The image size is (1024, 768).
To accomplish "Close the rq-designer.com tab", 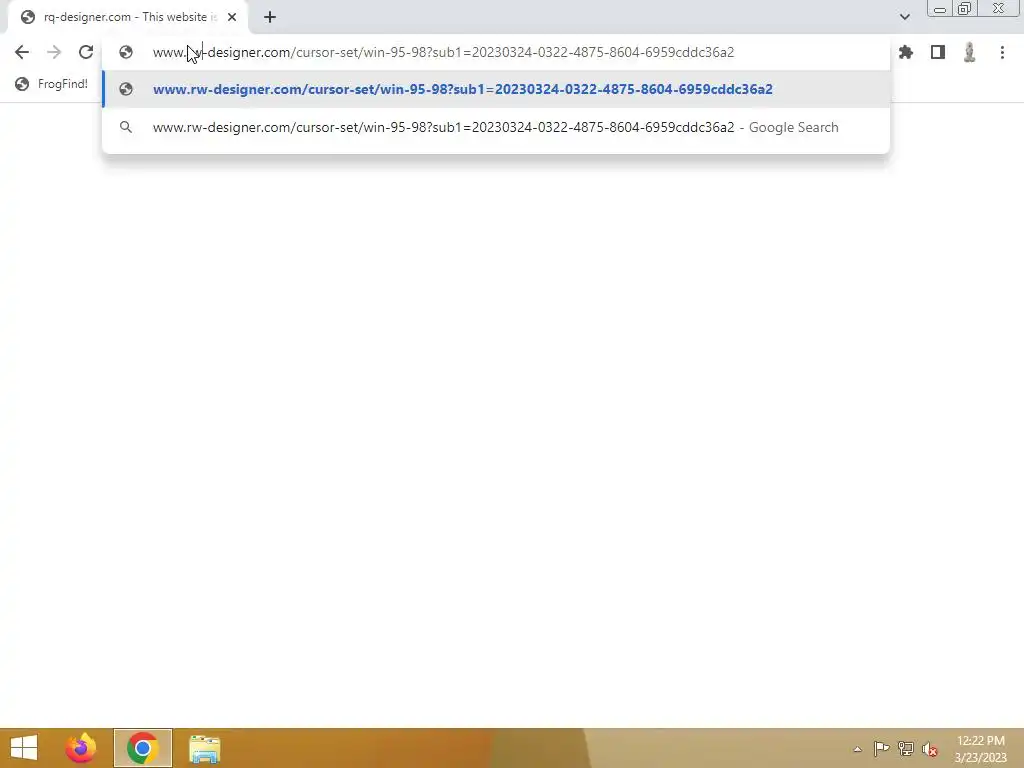I will point(232,17).
